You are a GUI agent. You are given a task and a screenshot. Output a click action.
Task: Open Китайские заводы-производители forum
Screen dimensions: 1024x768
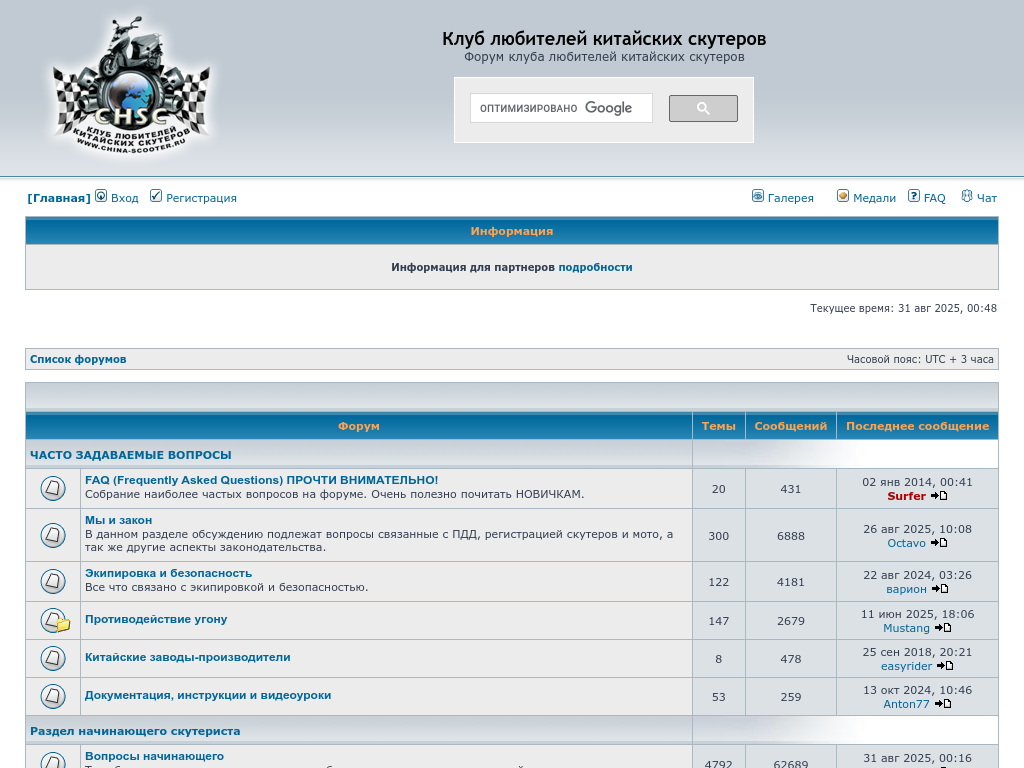(187, 657)
